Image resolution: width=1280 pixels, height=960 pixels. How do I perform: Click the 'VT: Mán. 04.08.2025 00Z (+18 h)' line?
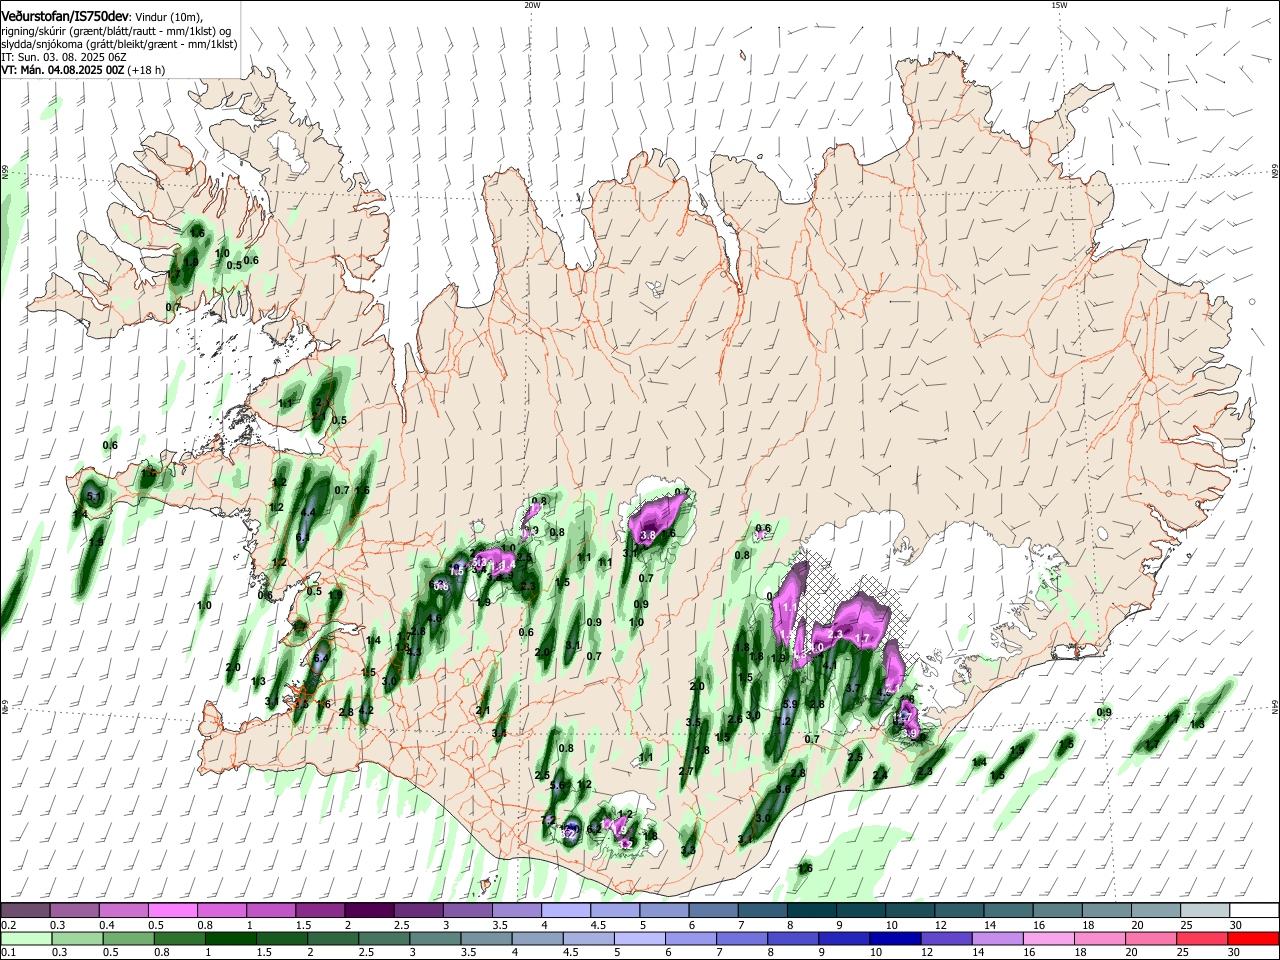point(83,70)
